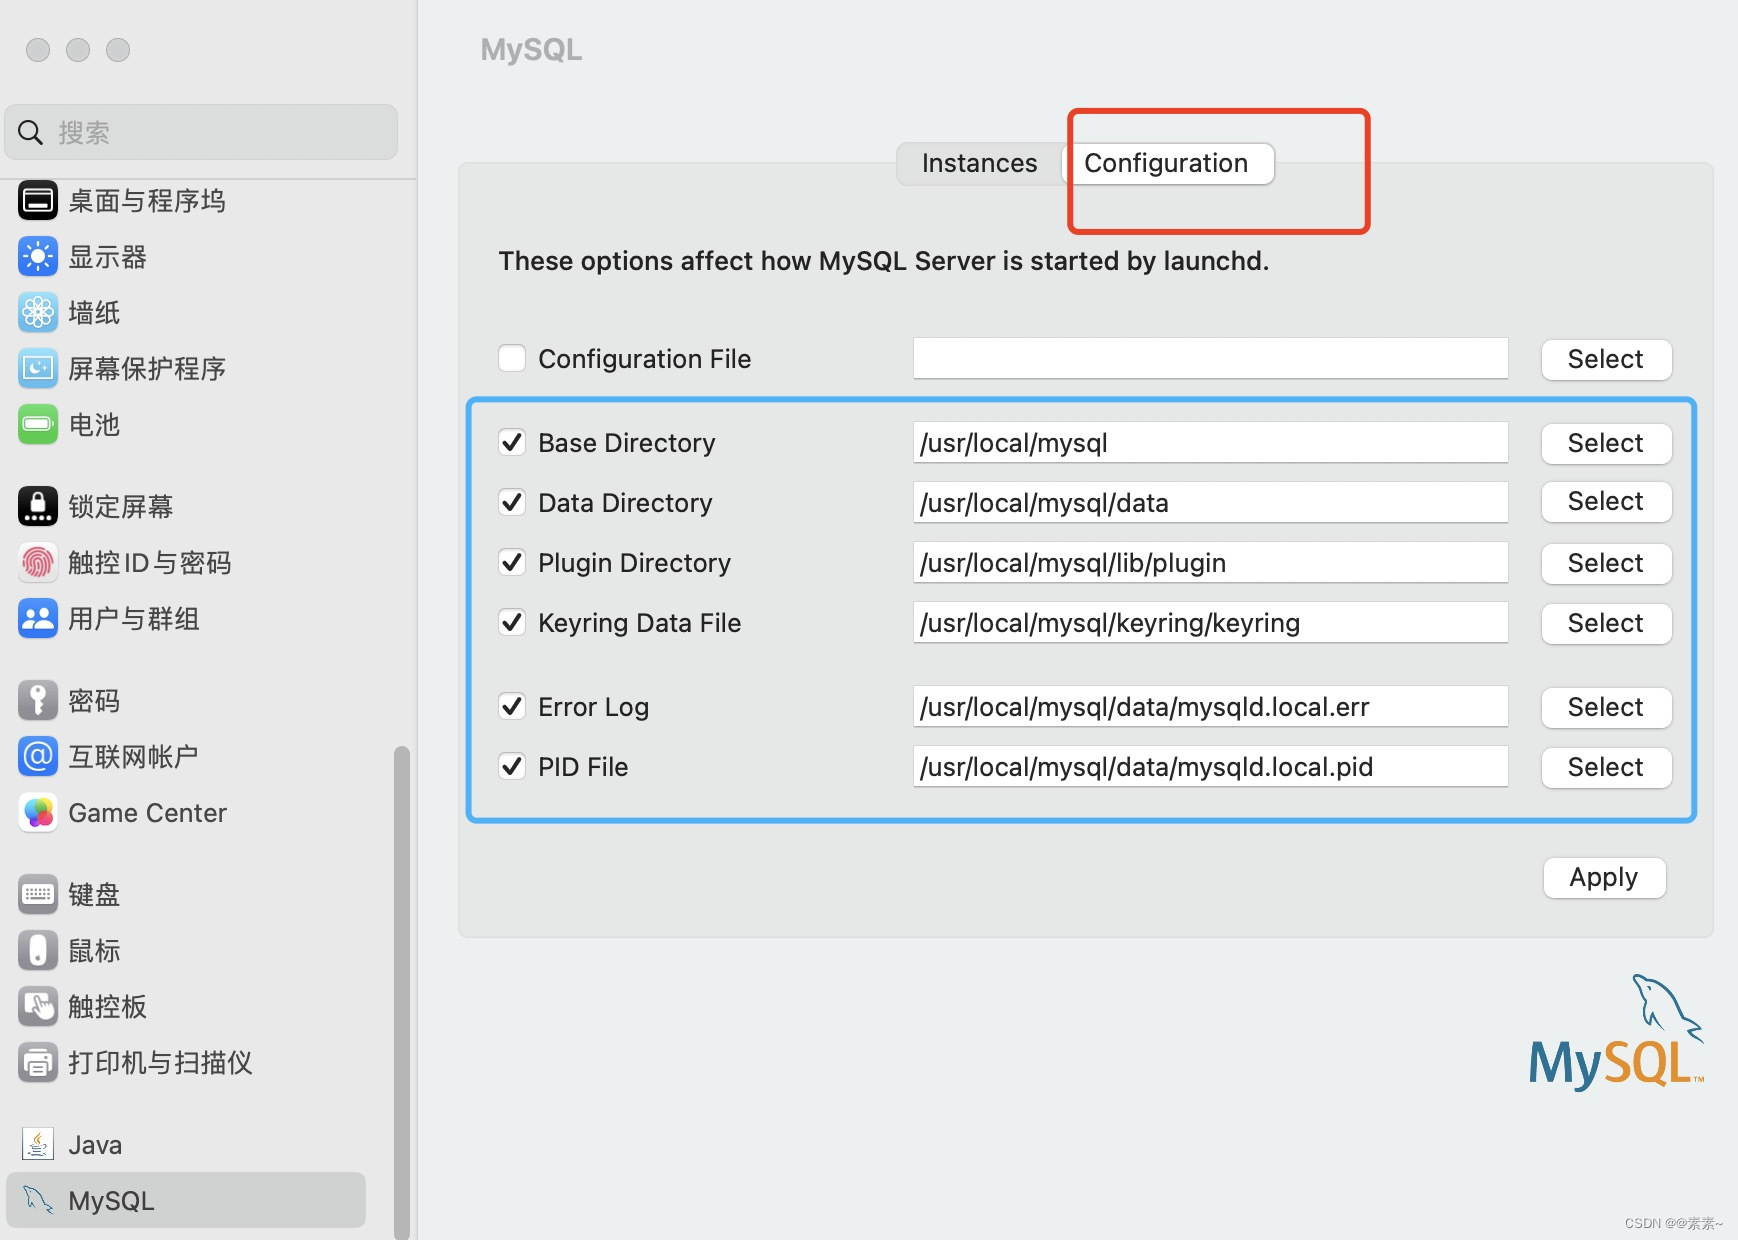Focus the 搜索 search field
The width and height of the screenshot is (1738, 1240).
click(x=201, y=132)
